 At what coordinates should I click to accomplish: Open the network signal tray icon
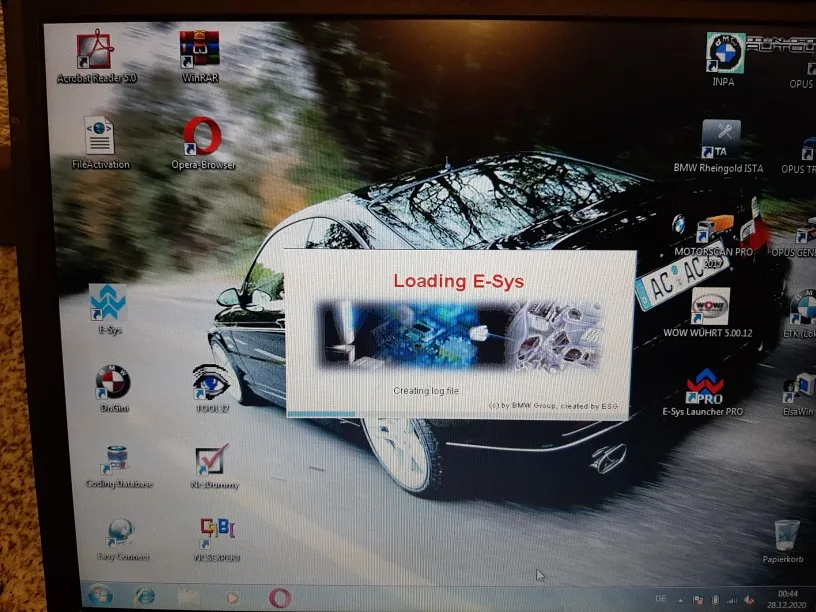point(732,601)
